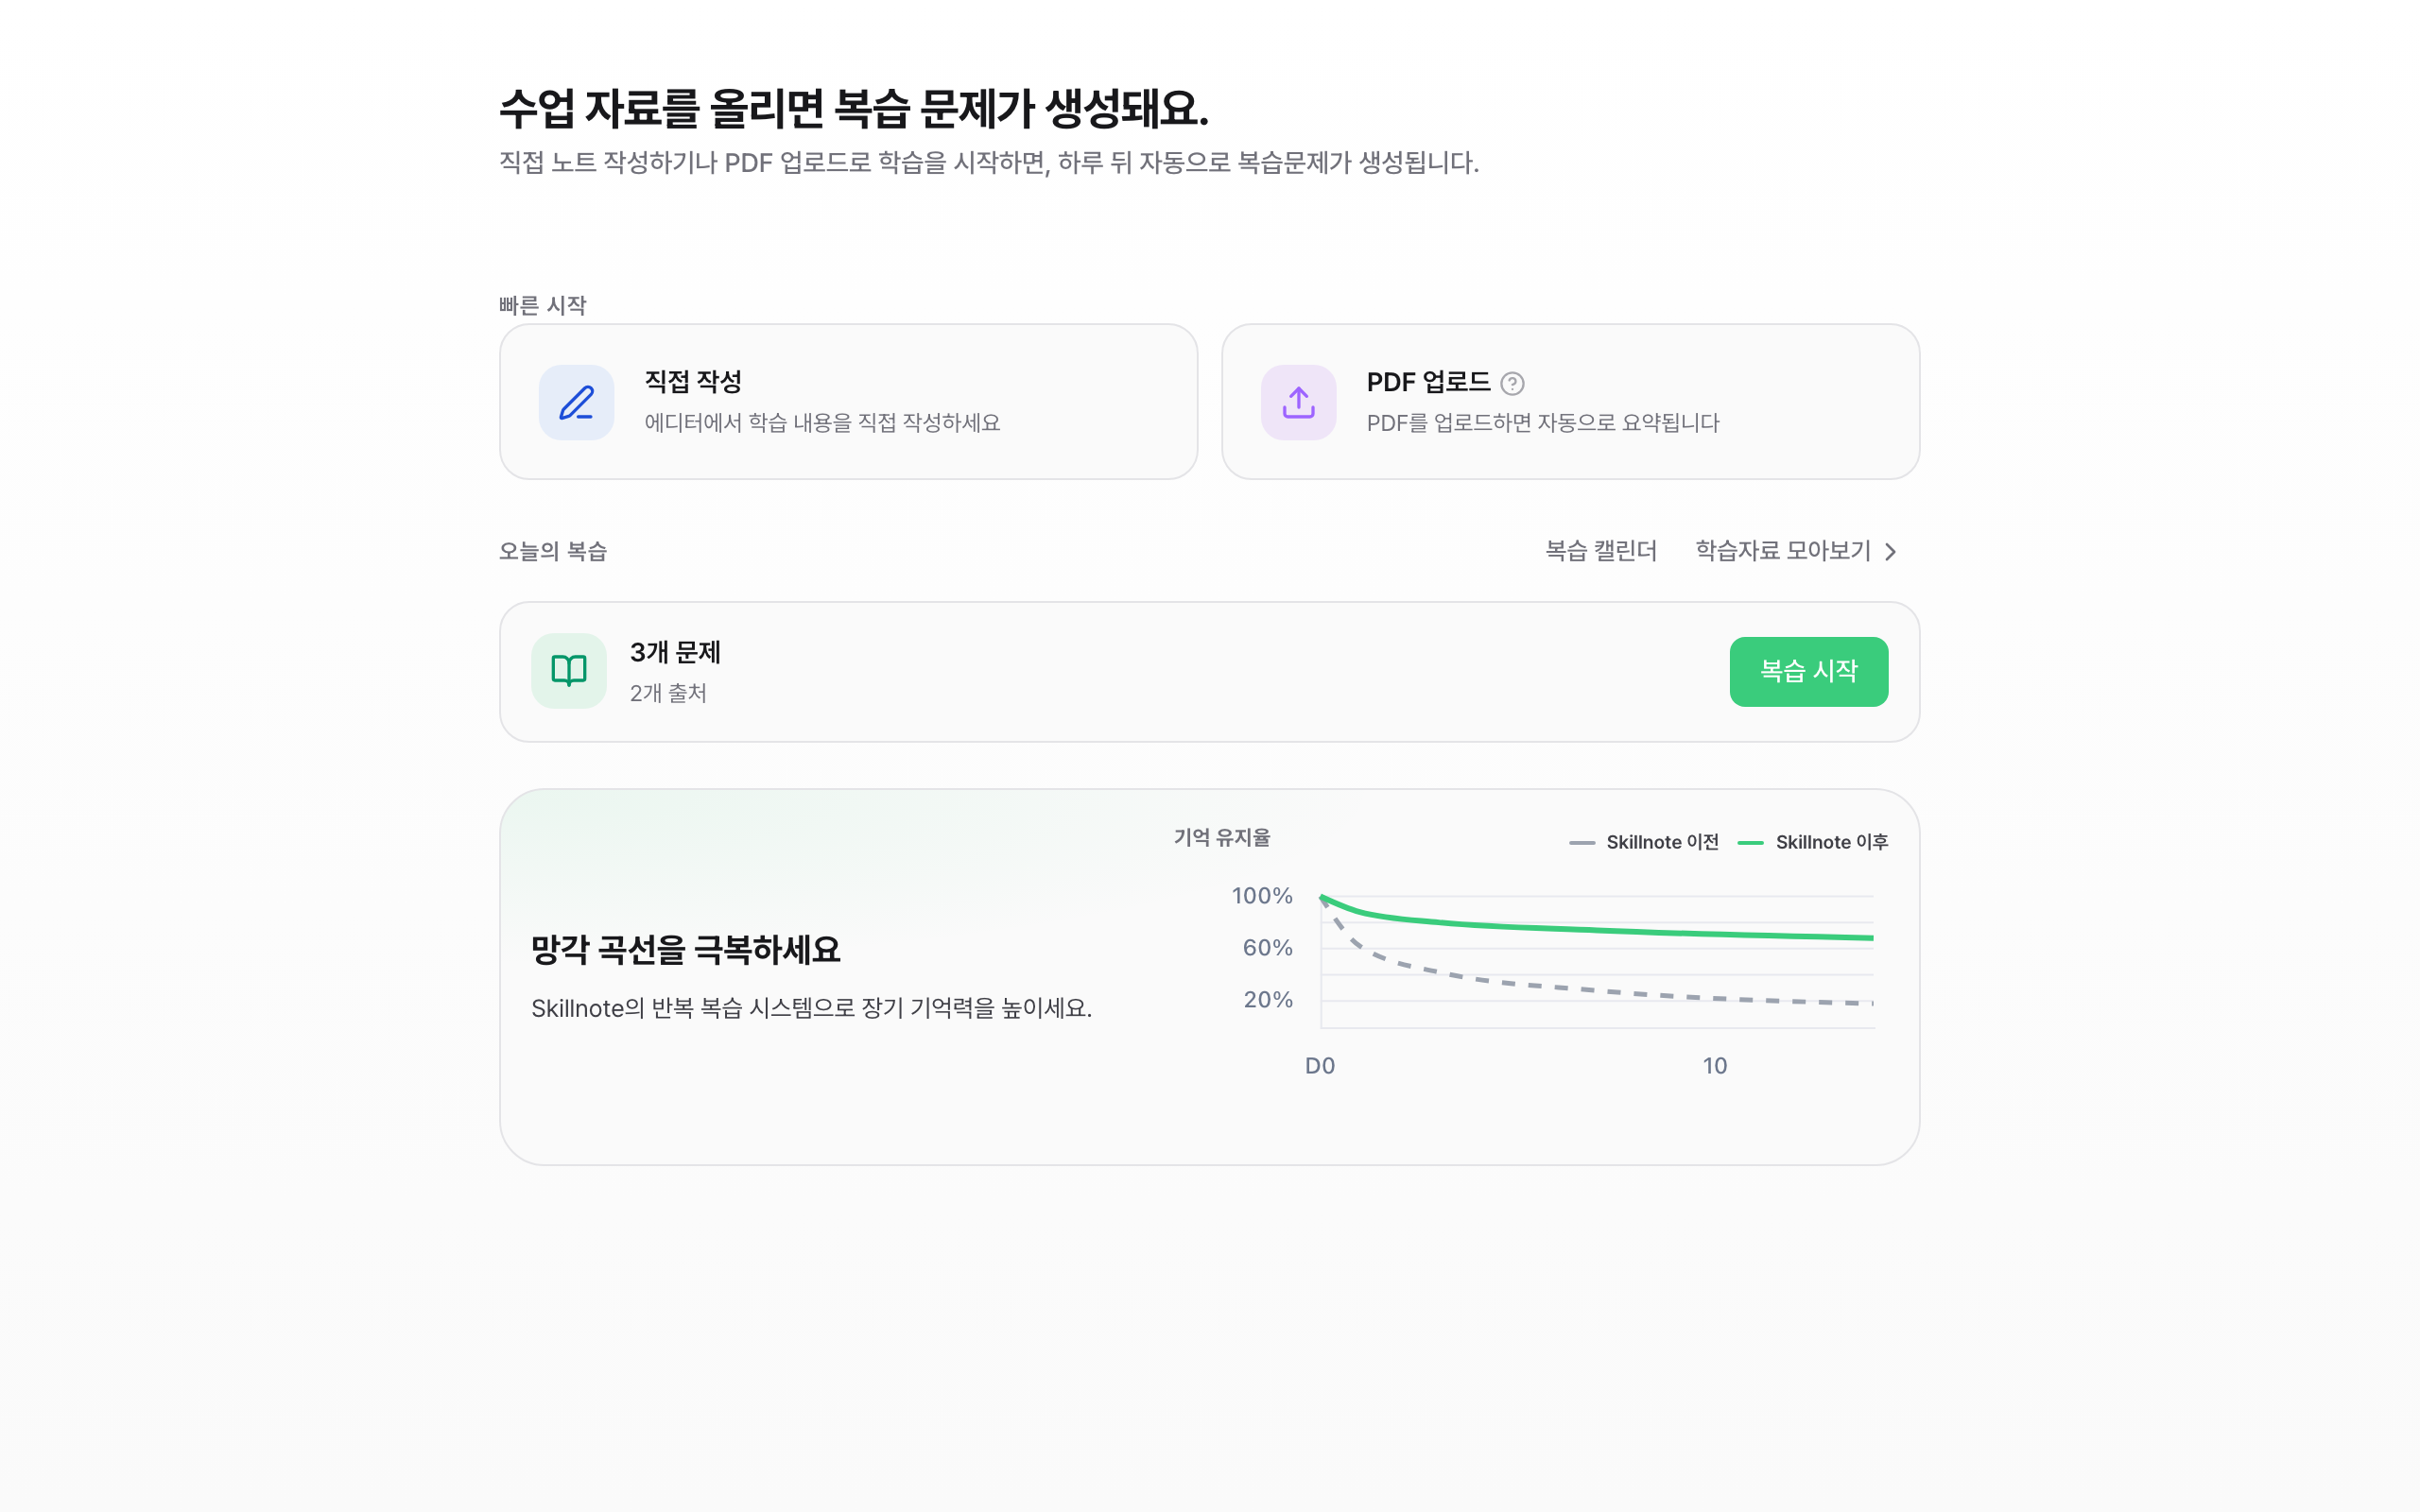Switch to 복습 캘린더
The width and height of the screenshot is (2420, 1512).
pyautogui.click(x=1600, y=550)
